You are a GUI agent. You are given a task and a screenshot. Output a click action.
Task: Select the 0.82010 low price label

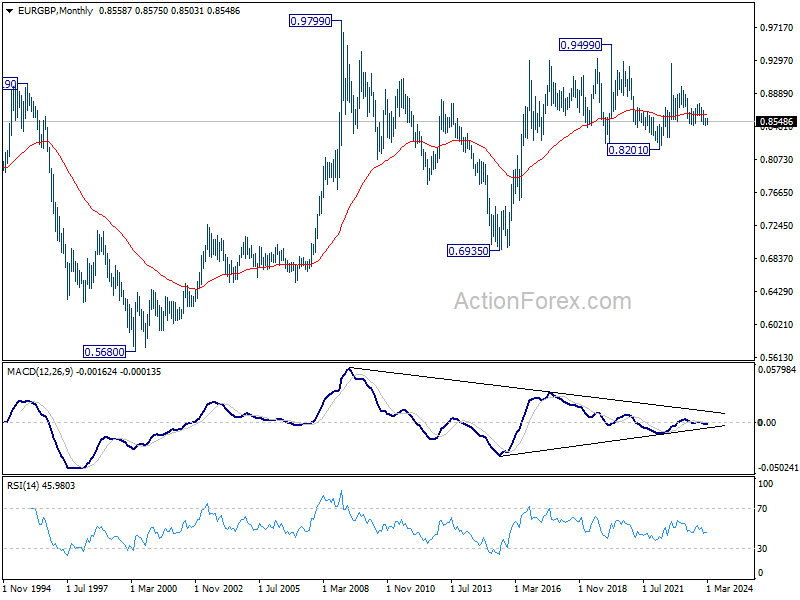629,150
